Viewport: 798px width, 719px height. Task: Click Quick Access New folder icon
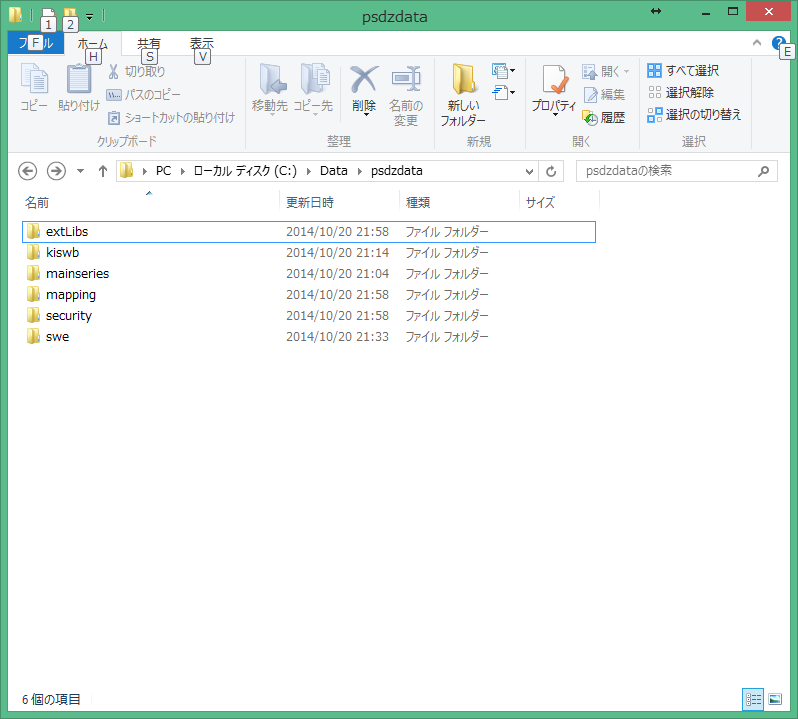tap(70, 14)
